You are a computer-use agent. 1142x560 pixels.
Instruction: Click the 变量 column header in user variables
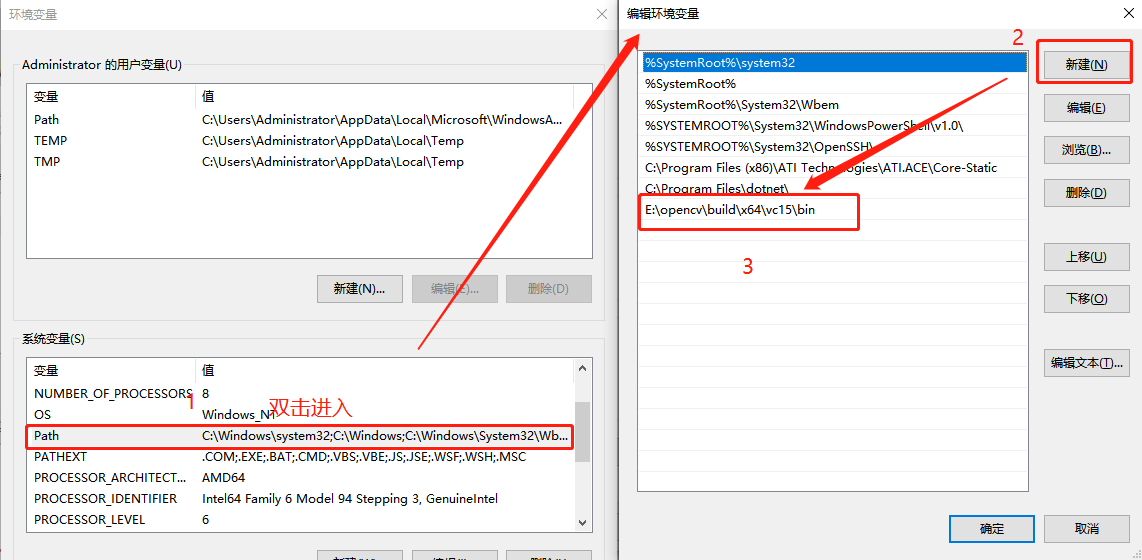pyautogui.click(x=111, y=97)
